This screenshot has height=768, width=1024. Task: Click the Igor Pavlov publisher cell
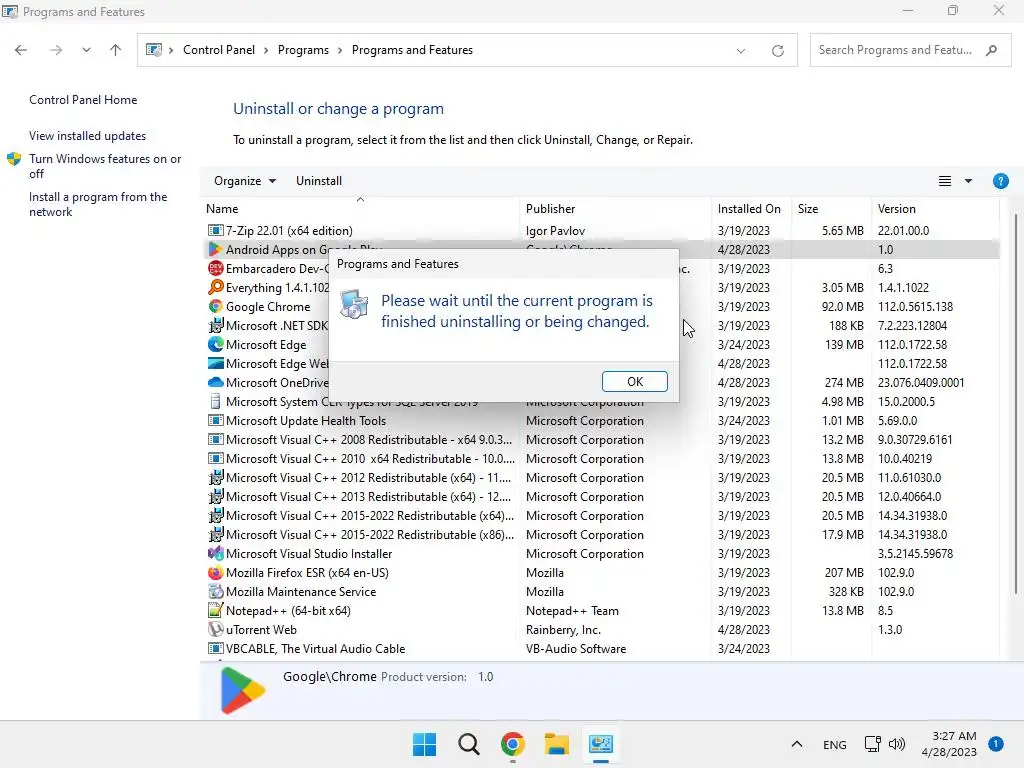[555, 231]
